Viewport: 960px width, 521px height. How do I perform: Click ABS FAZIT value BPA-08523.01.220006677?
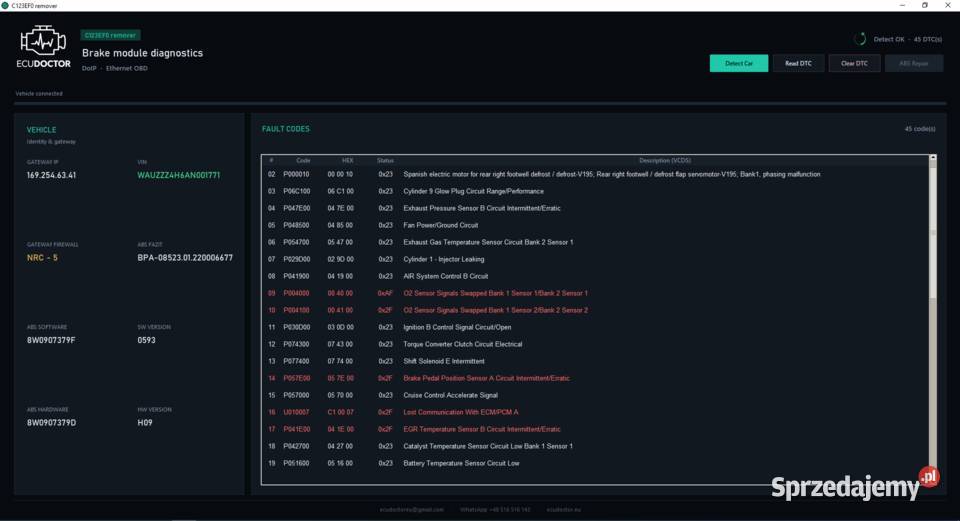point(185,258)
